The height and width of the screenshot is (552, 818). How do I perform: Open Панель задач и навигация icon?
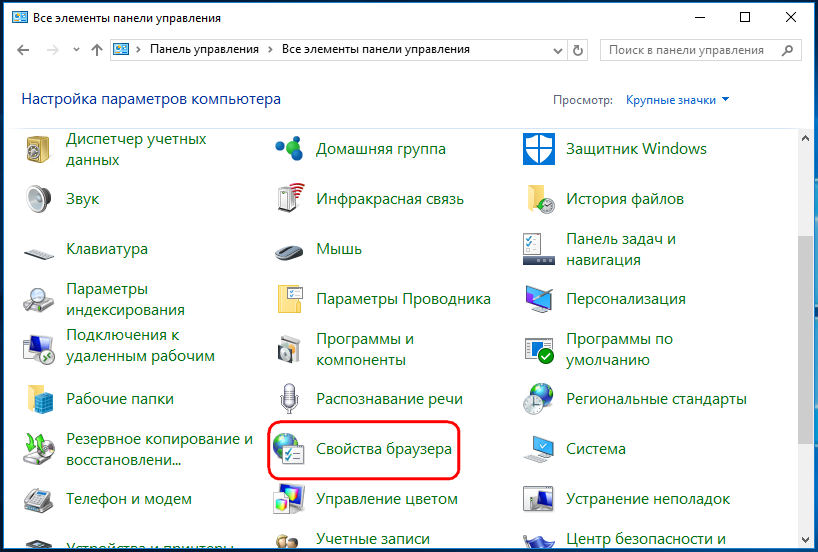pyautogui.click(x=538, y=249)
